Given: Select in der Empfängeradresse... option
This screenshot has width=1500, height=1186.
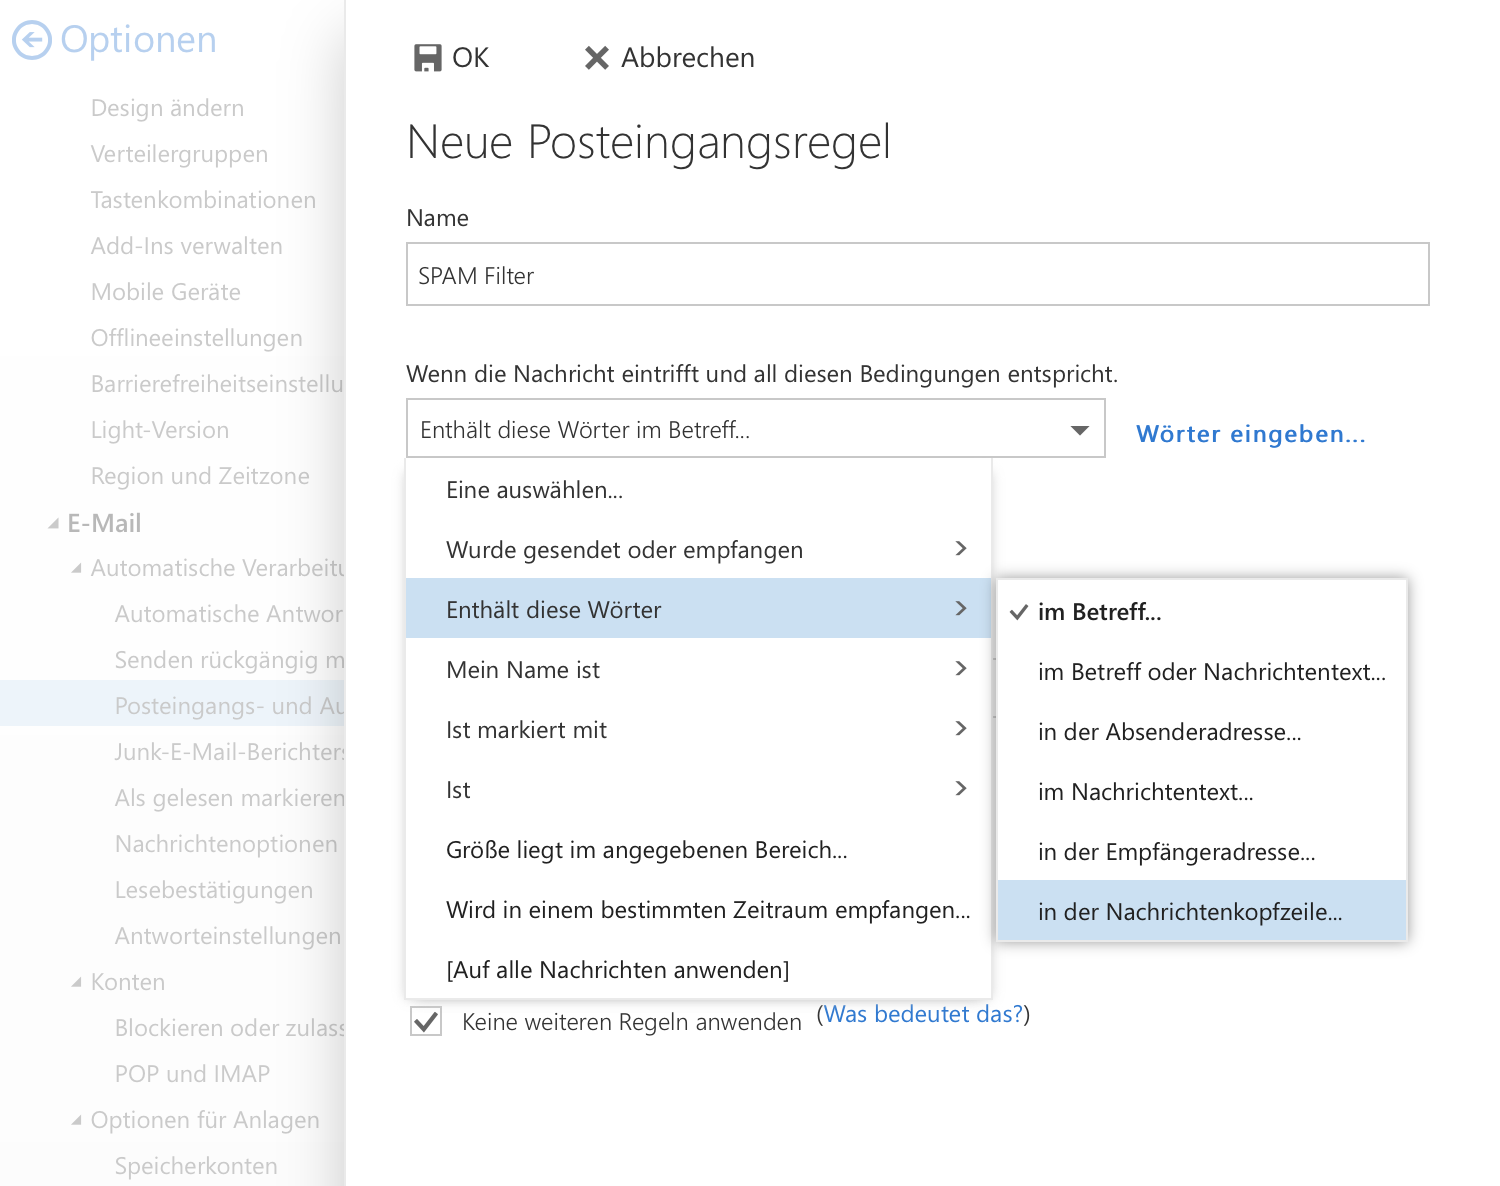Looking at the screenshot, I should (1202, 852).
